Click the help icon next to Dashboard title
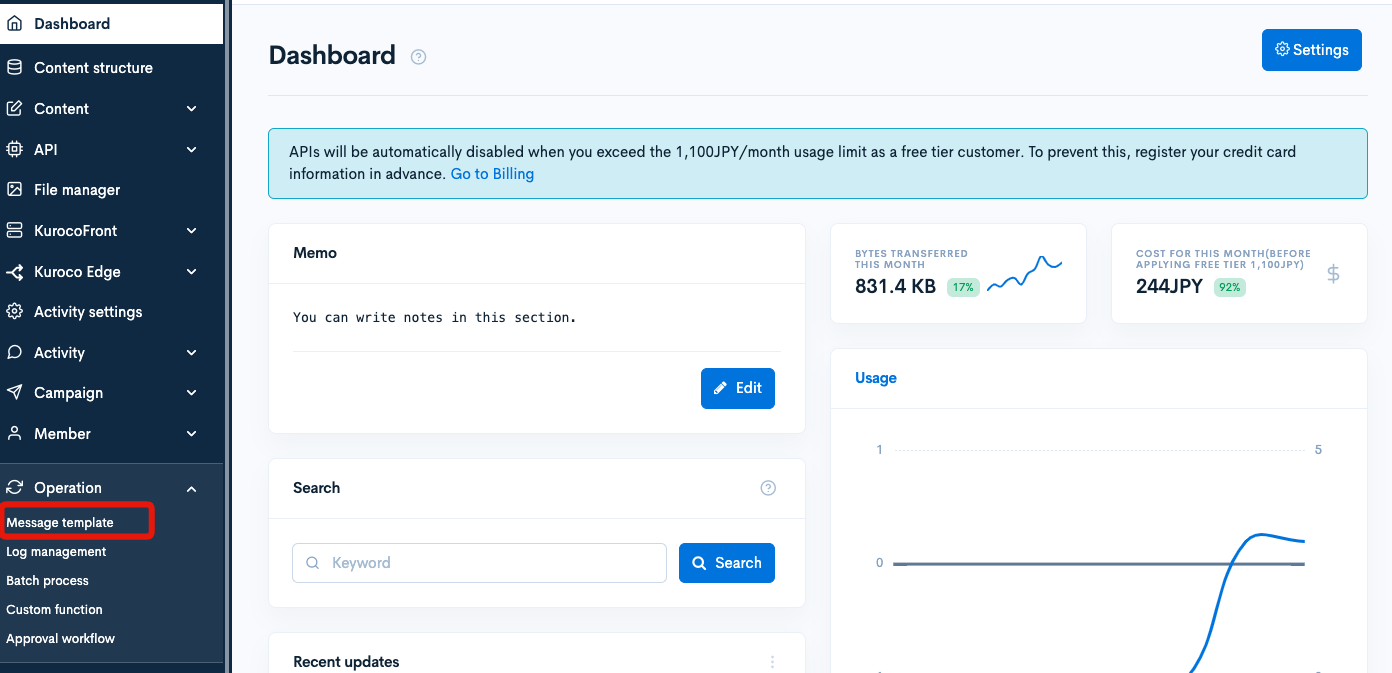Screen dimensions: 1392x673 [418, 56]
